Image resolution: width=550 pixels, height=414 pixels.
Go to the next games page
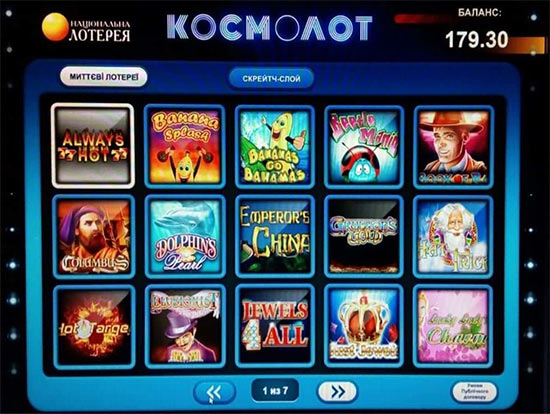tap(337, 392)
